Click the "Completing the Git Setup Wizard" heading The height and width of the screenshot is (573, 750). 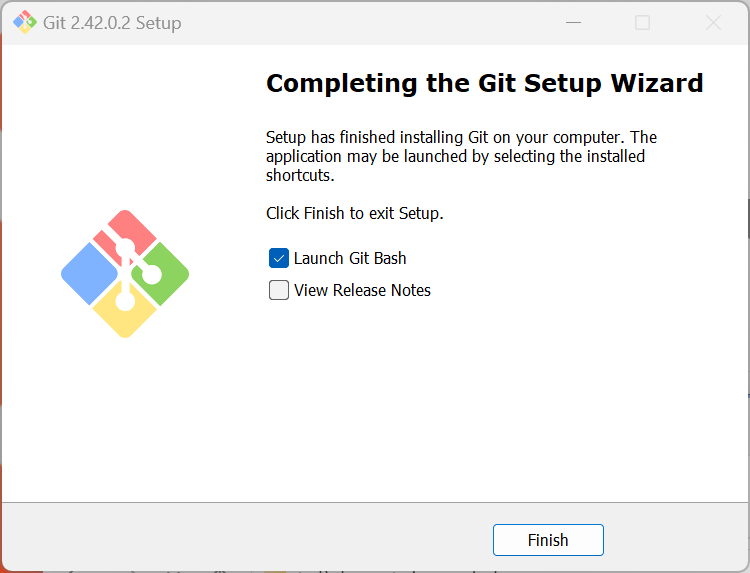[484, 83]
